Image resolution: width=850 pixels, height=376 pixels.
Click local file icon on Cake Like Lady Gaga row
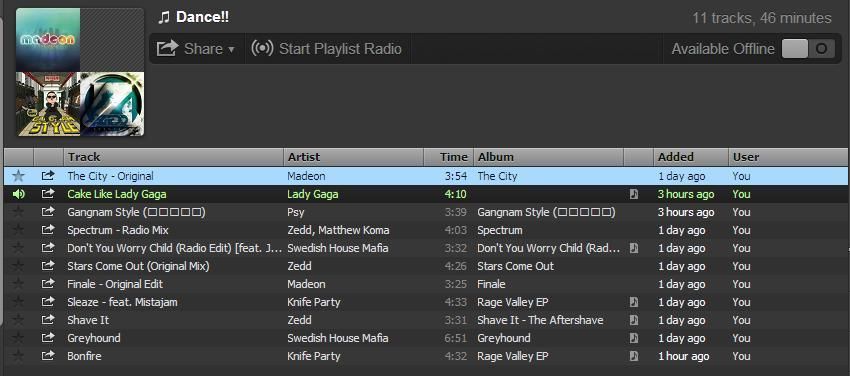click(x=634, y=194)
